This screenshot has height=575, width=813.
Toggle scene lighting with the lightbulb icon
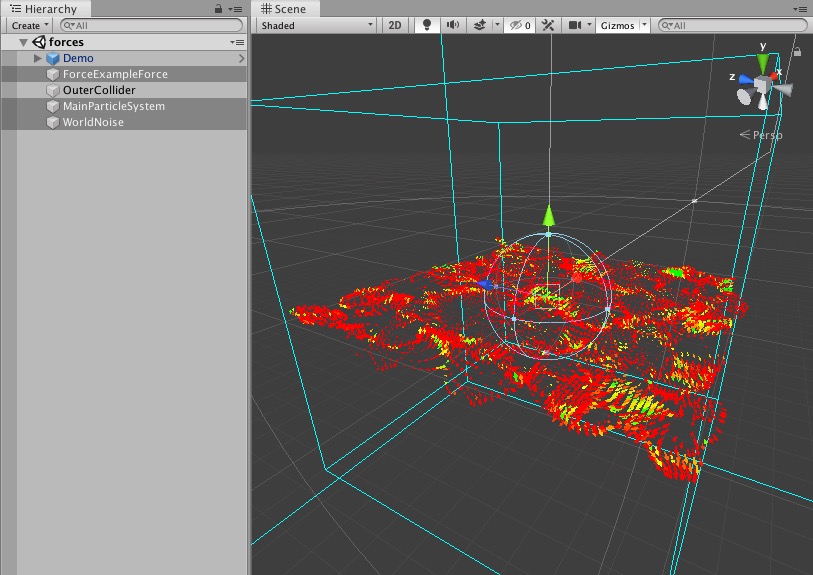click(x=427, y=25)
